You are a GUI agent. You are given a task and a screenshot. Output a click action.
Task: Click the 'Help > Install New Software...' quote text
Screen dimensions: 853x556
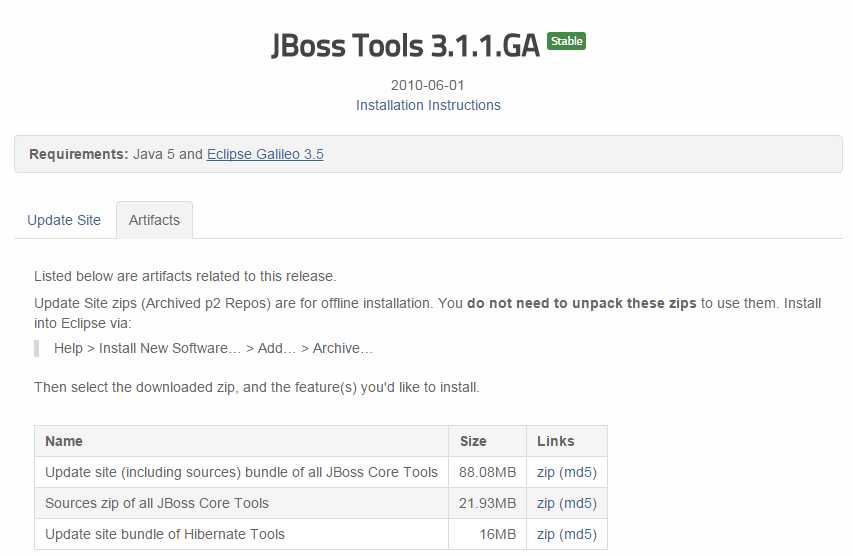[x=213, y=348]
